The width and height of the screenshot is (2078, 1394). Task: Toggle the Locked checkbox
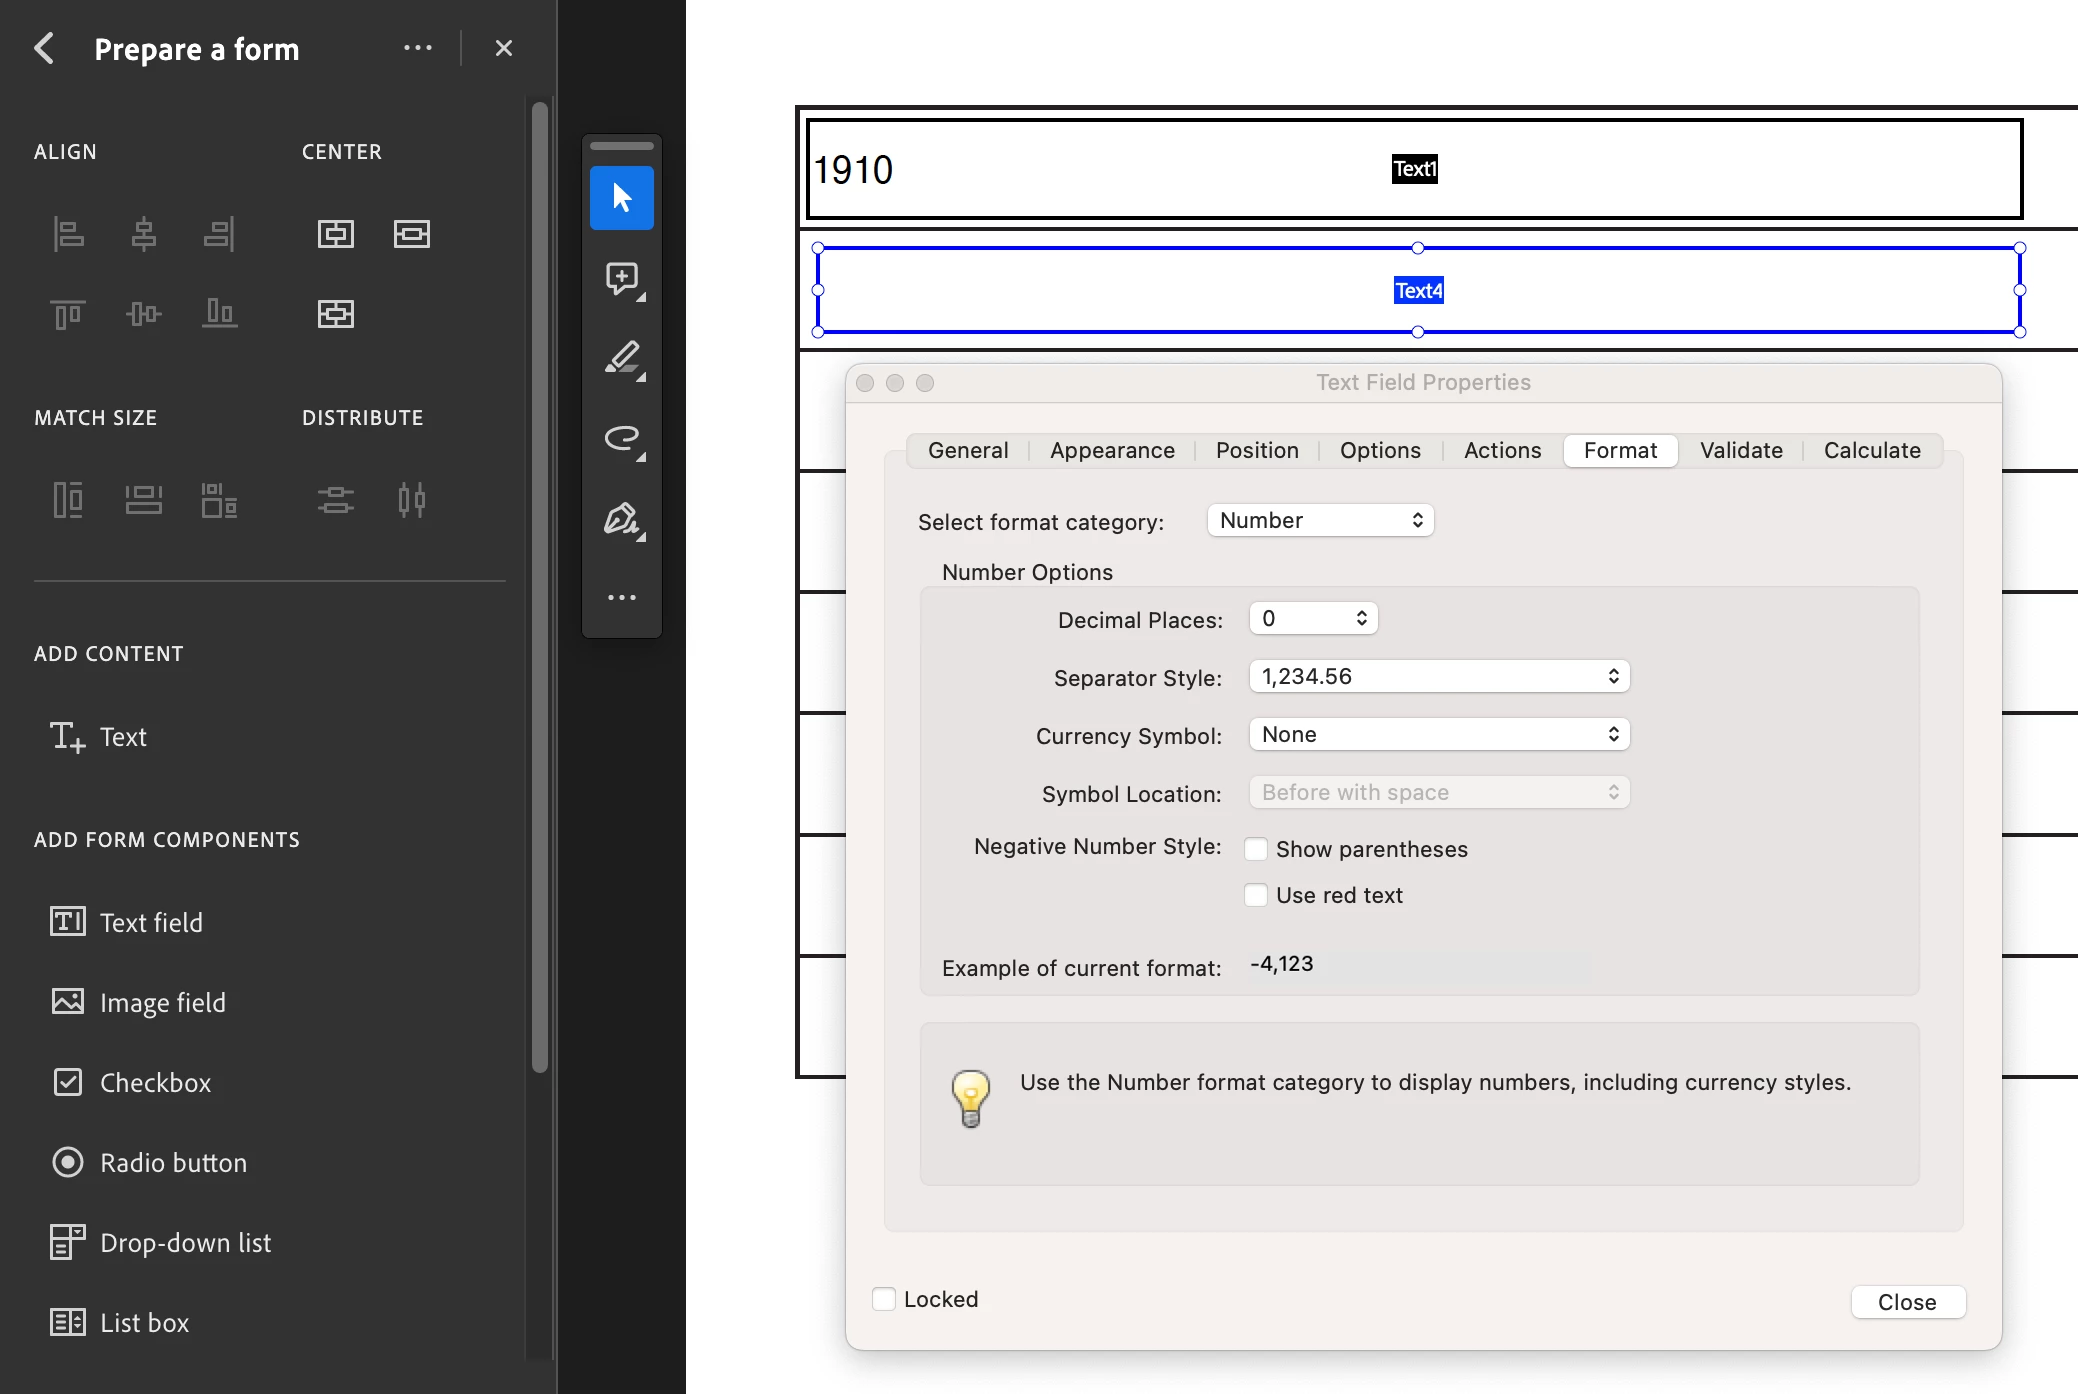coord(884,1299)
